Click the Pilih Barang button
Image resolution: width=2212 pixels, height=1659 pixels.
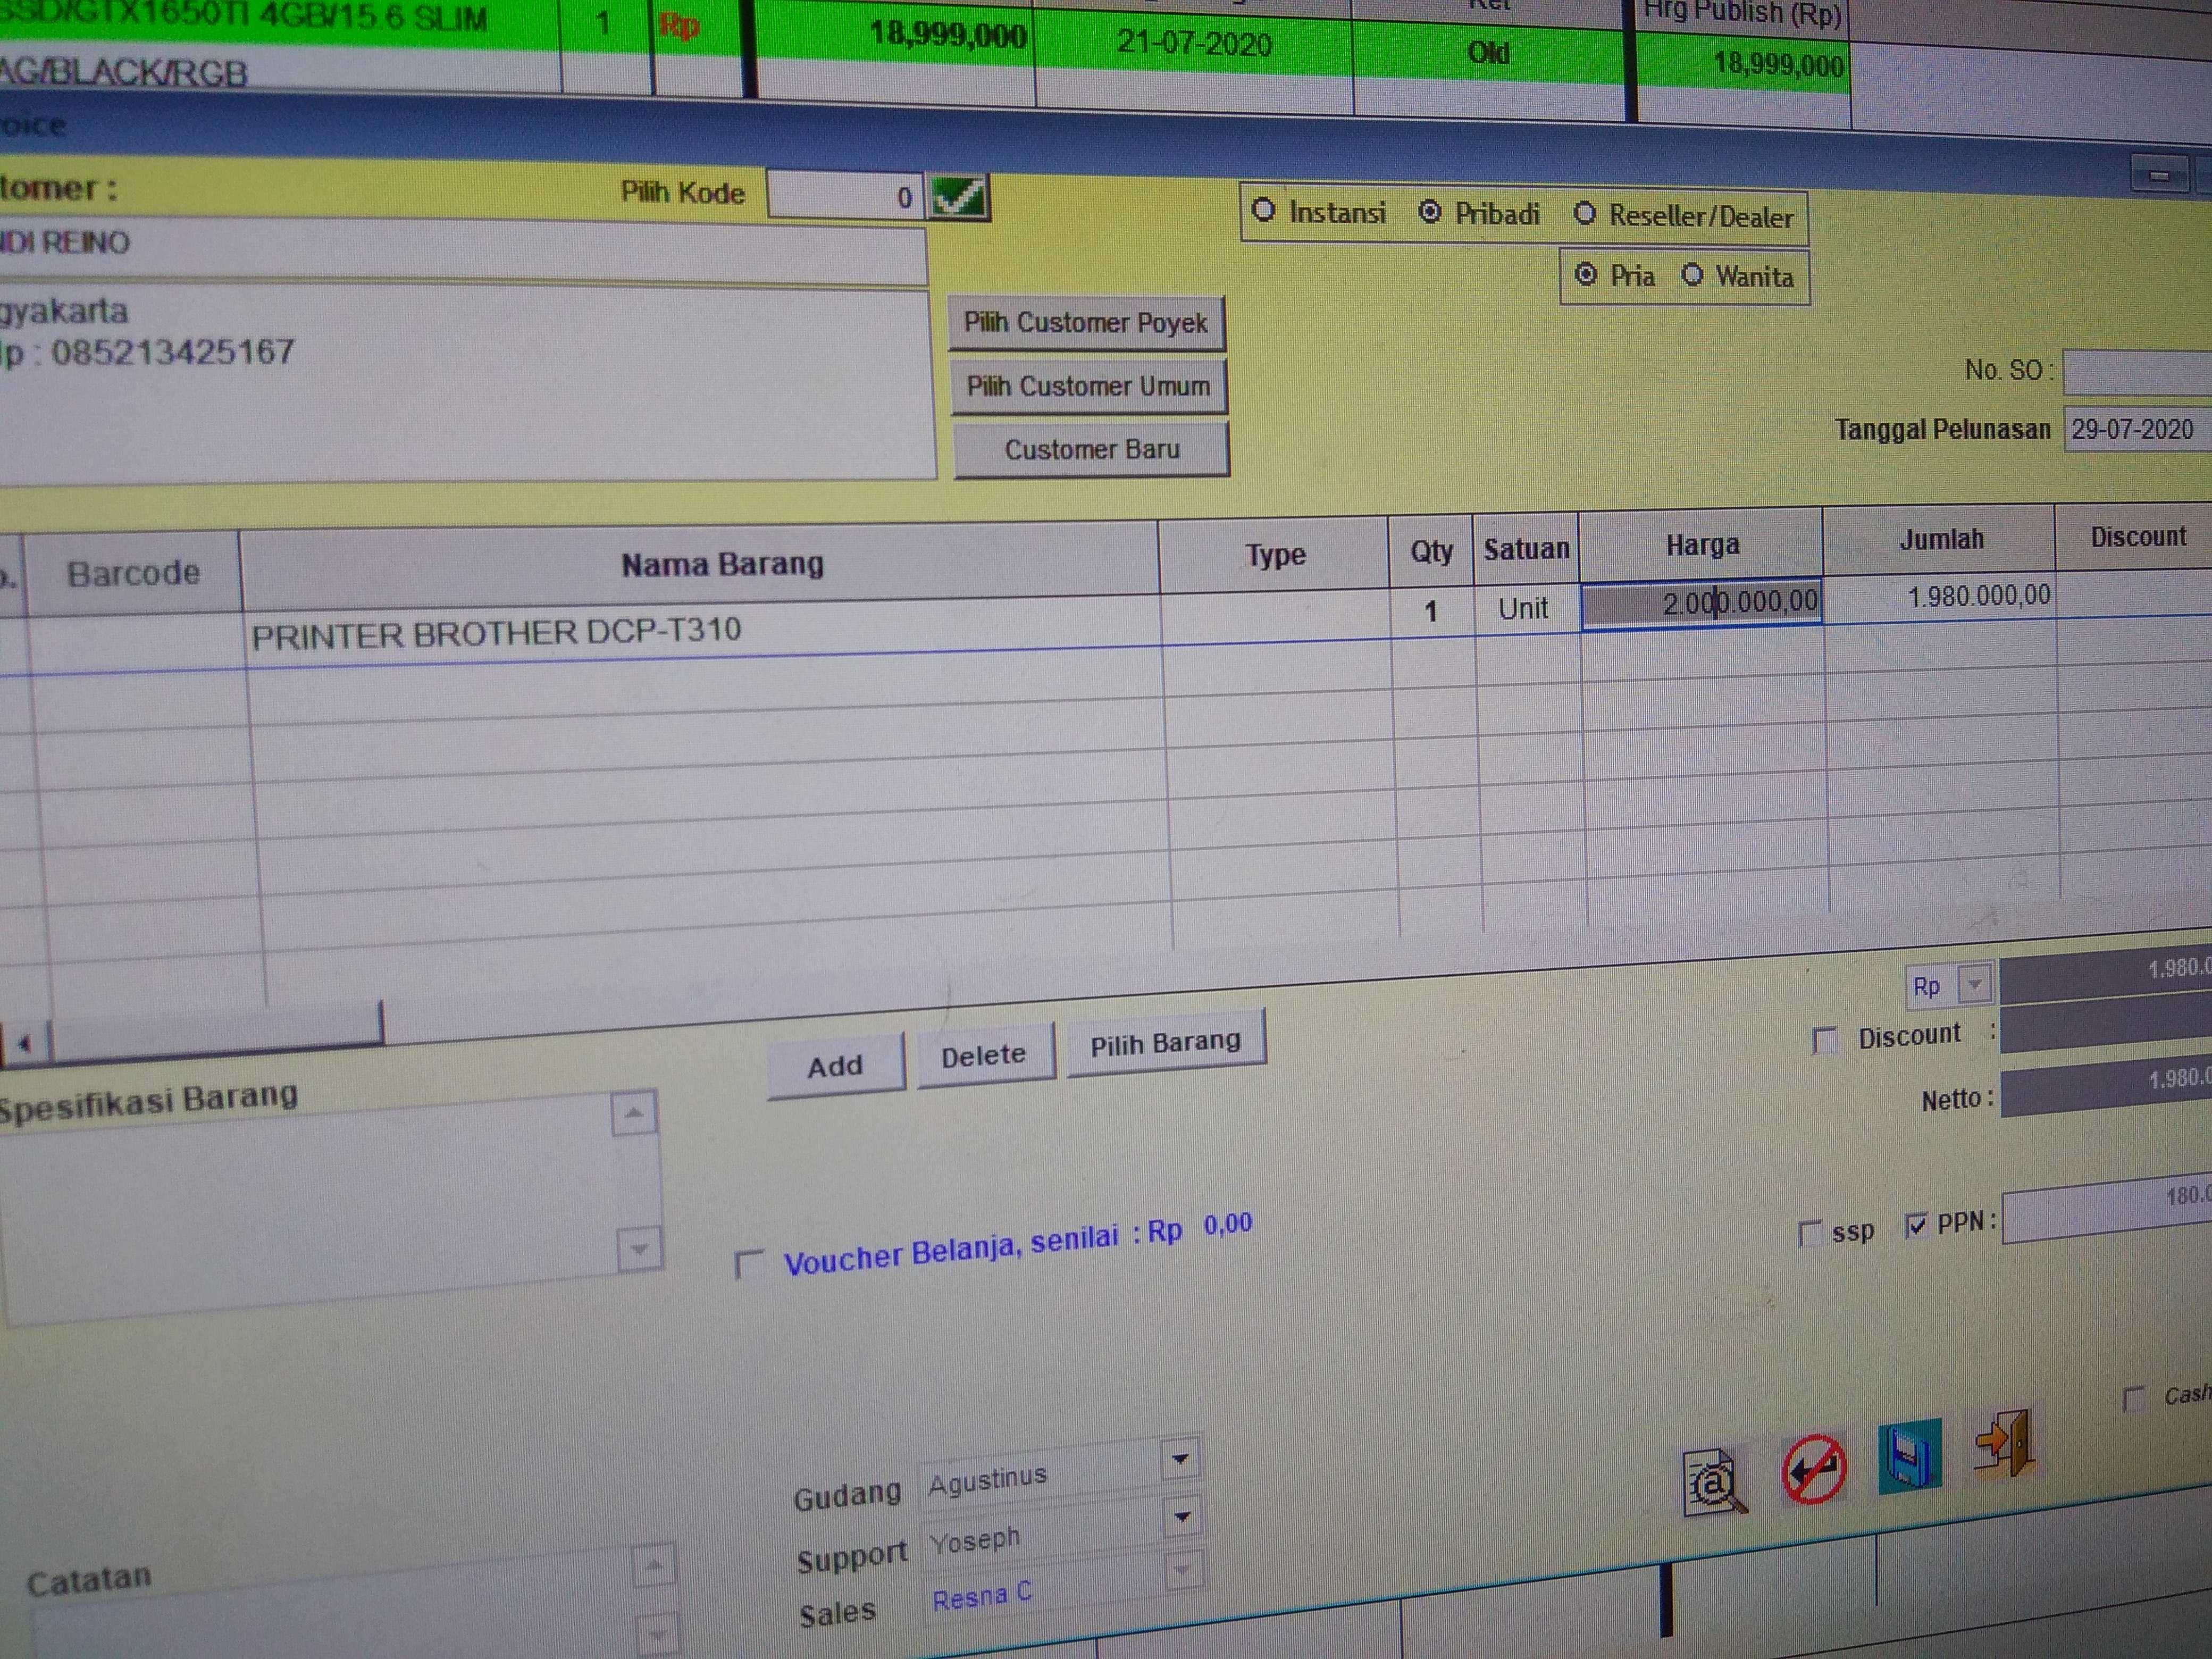tap(1165, 1045)
